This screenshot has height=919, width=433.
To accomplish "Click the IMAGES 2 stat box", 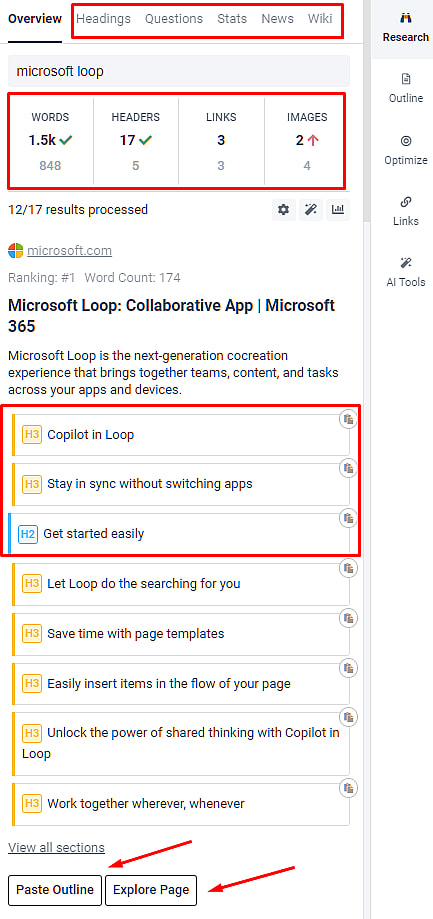I will pos(306,141).
